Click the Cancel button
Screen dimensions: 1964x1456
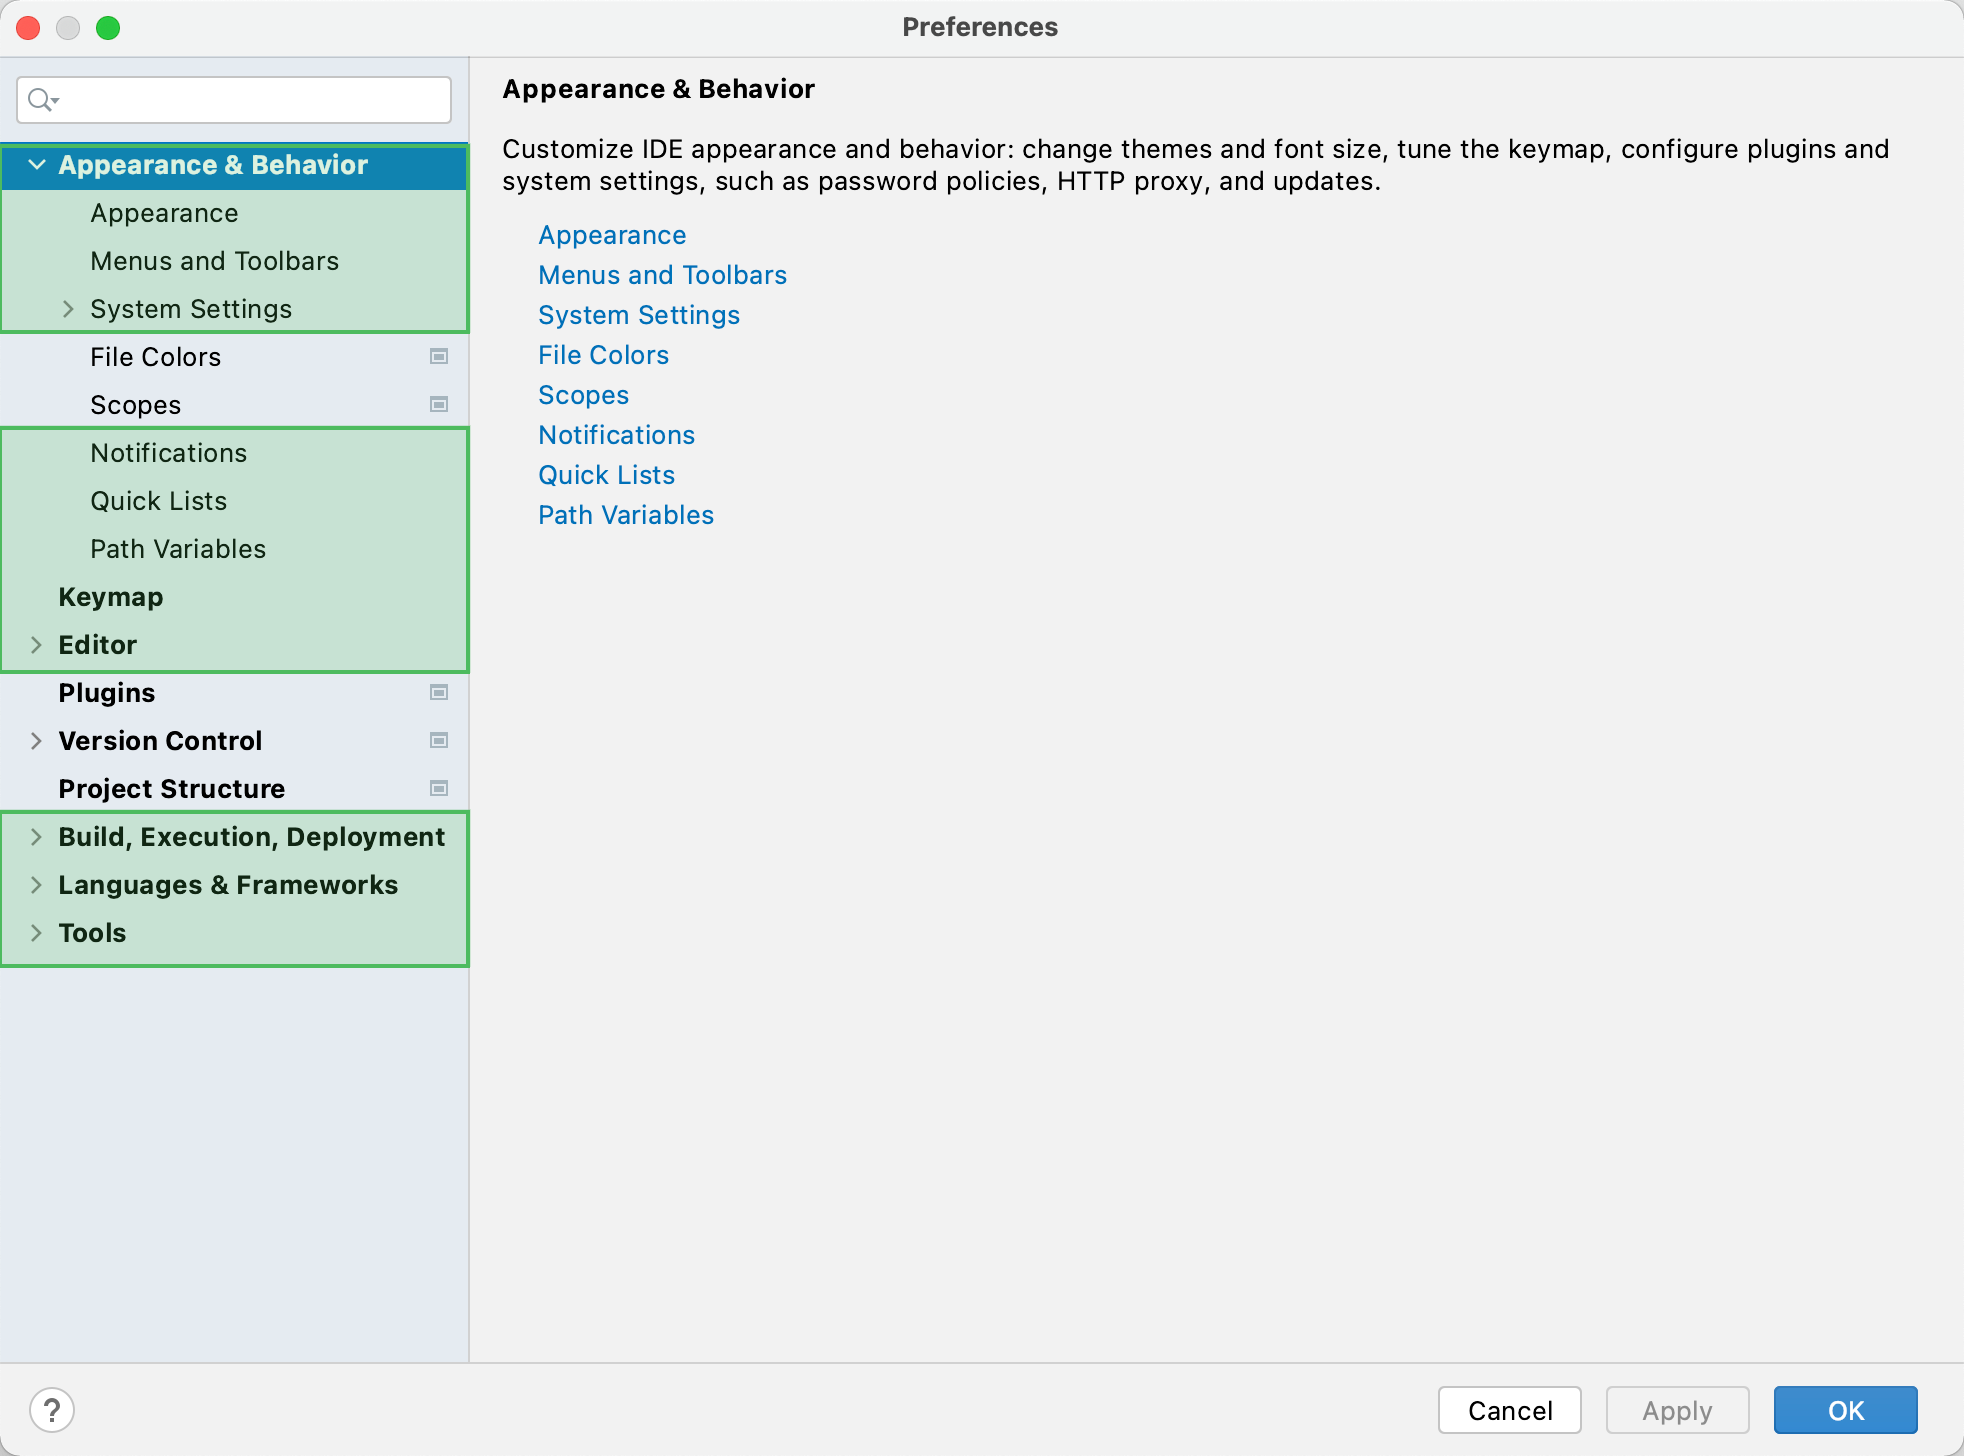point(1511,1409)
